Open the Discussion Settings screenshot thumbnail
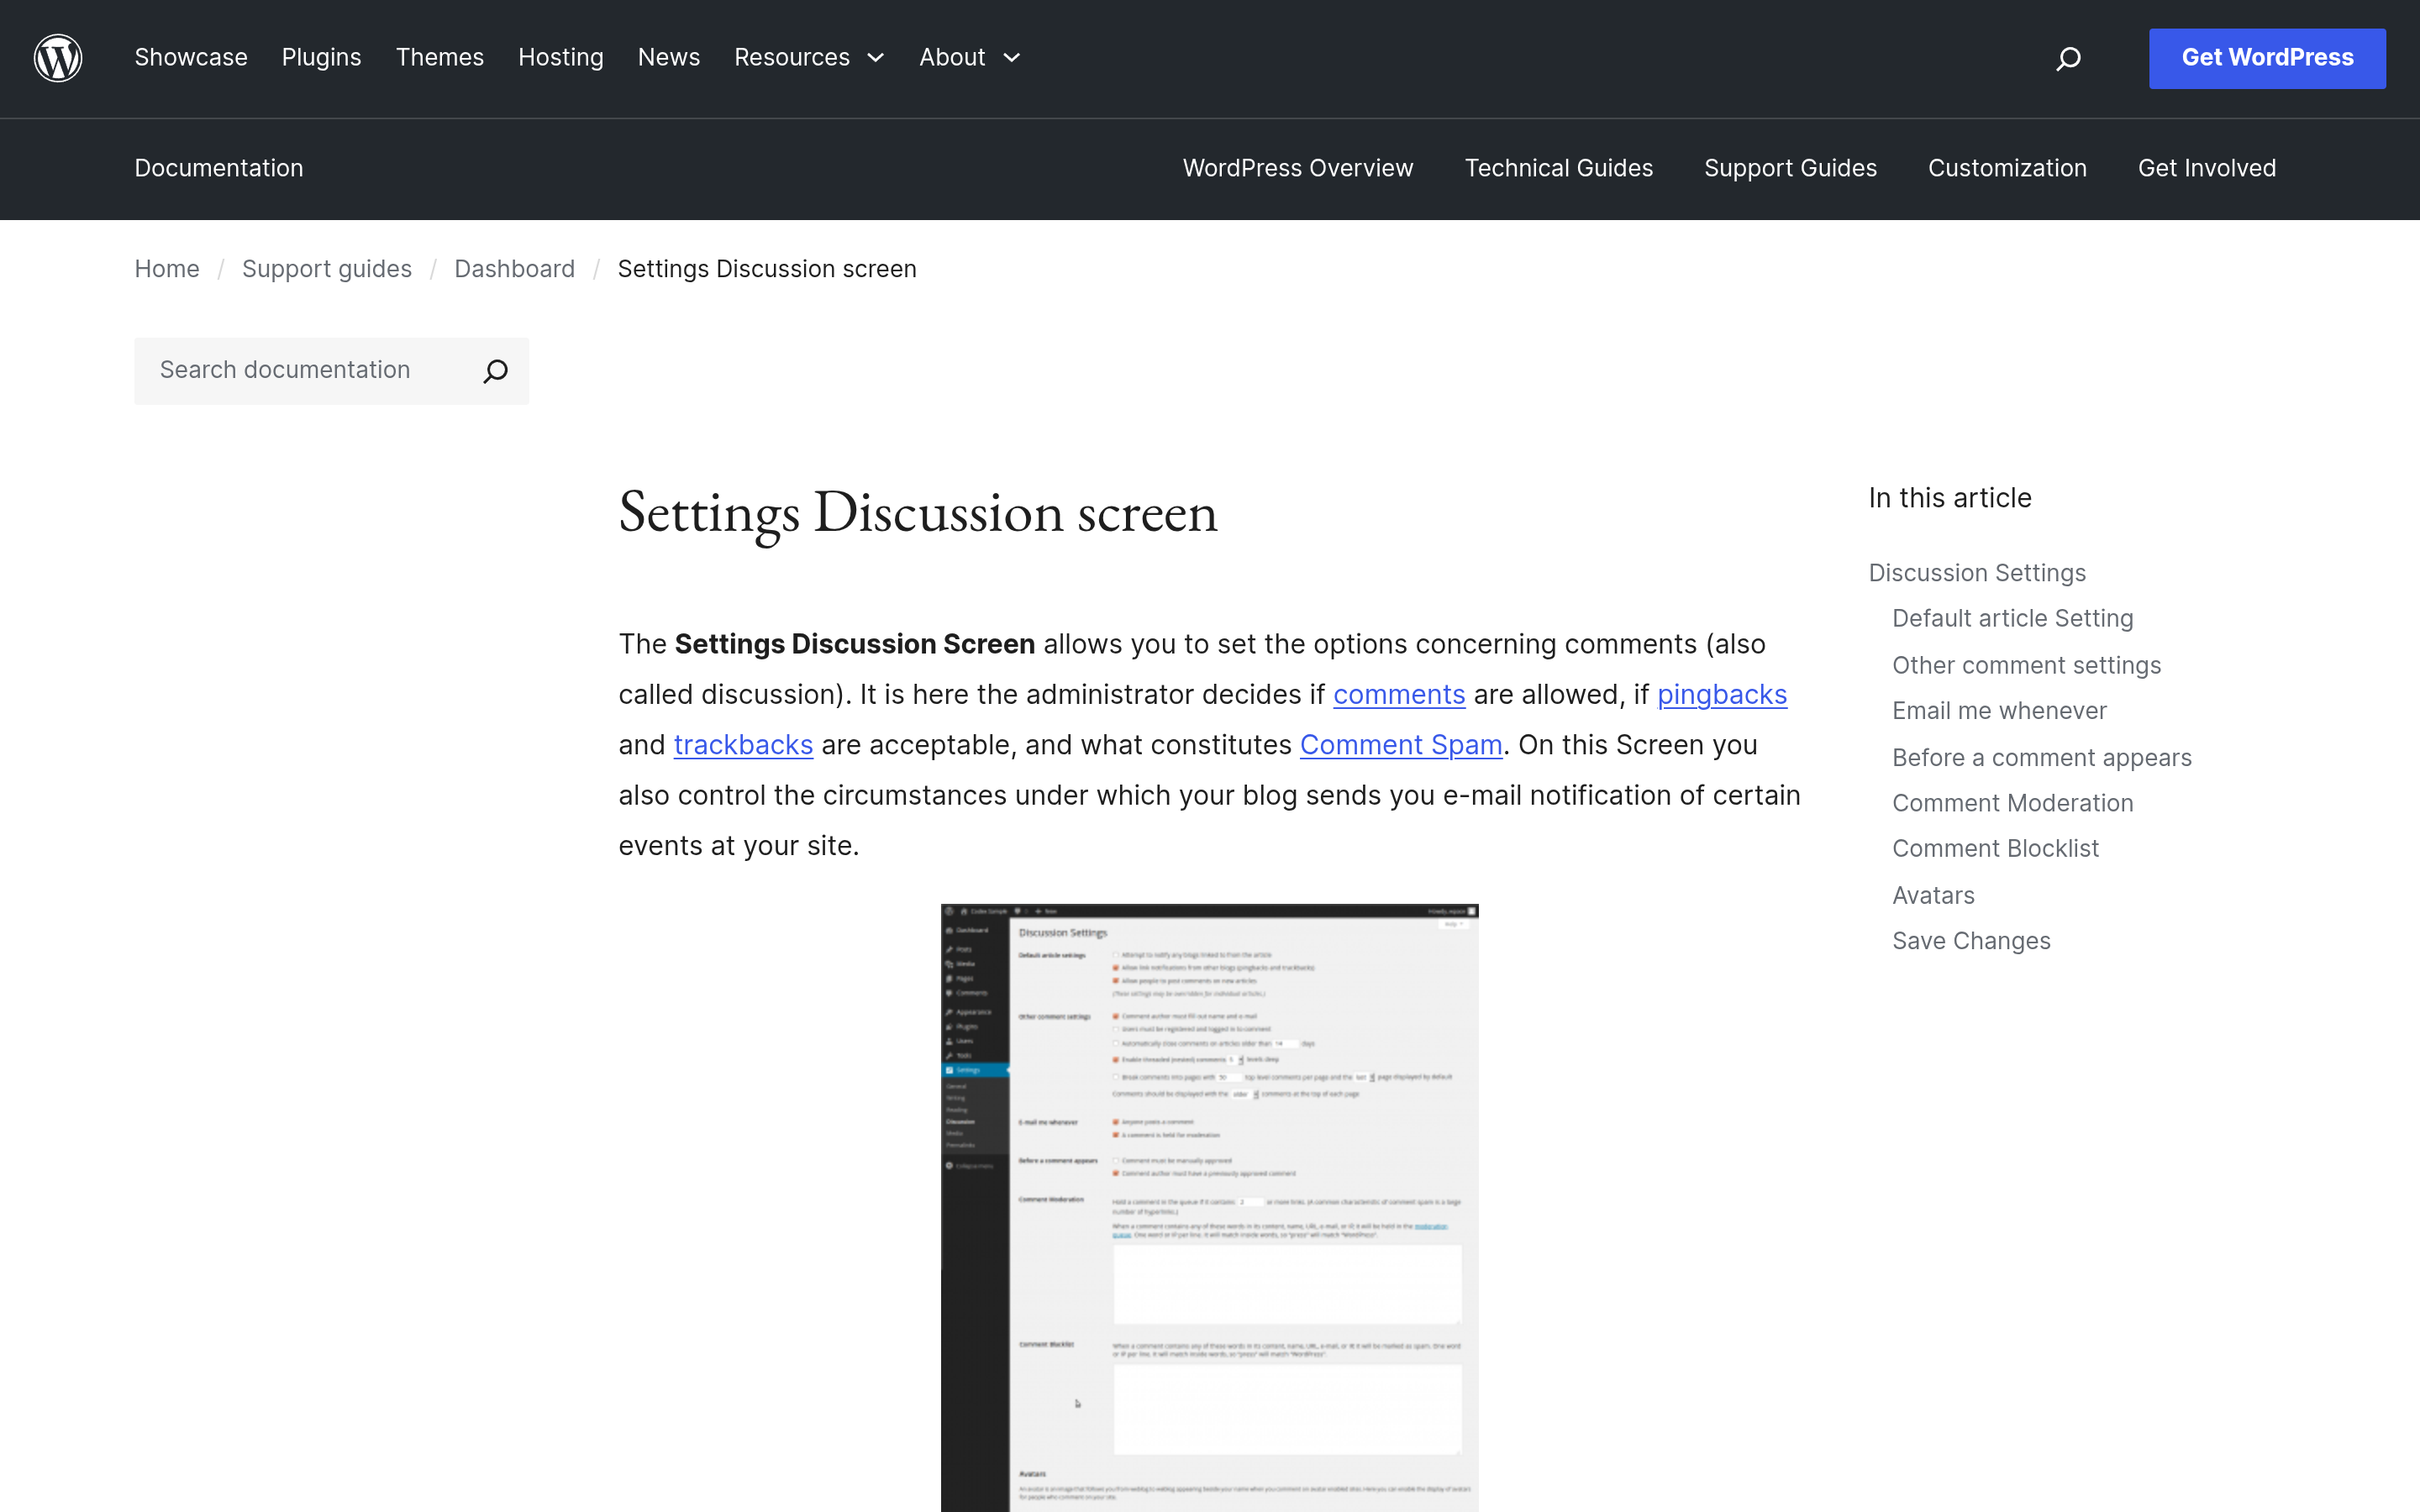Image resolution: width=2420 pixels, height=1512 pixels. (x=1209, y=1208)
